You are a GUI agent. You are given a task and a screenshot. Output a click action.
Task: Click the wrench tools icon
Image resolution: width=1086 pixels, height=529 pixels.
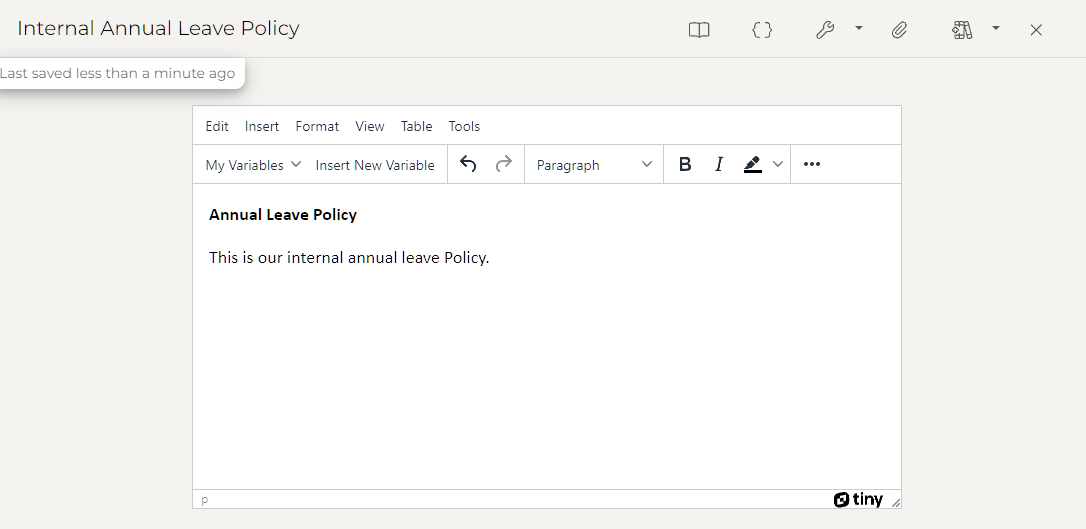825,30
